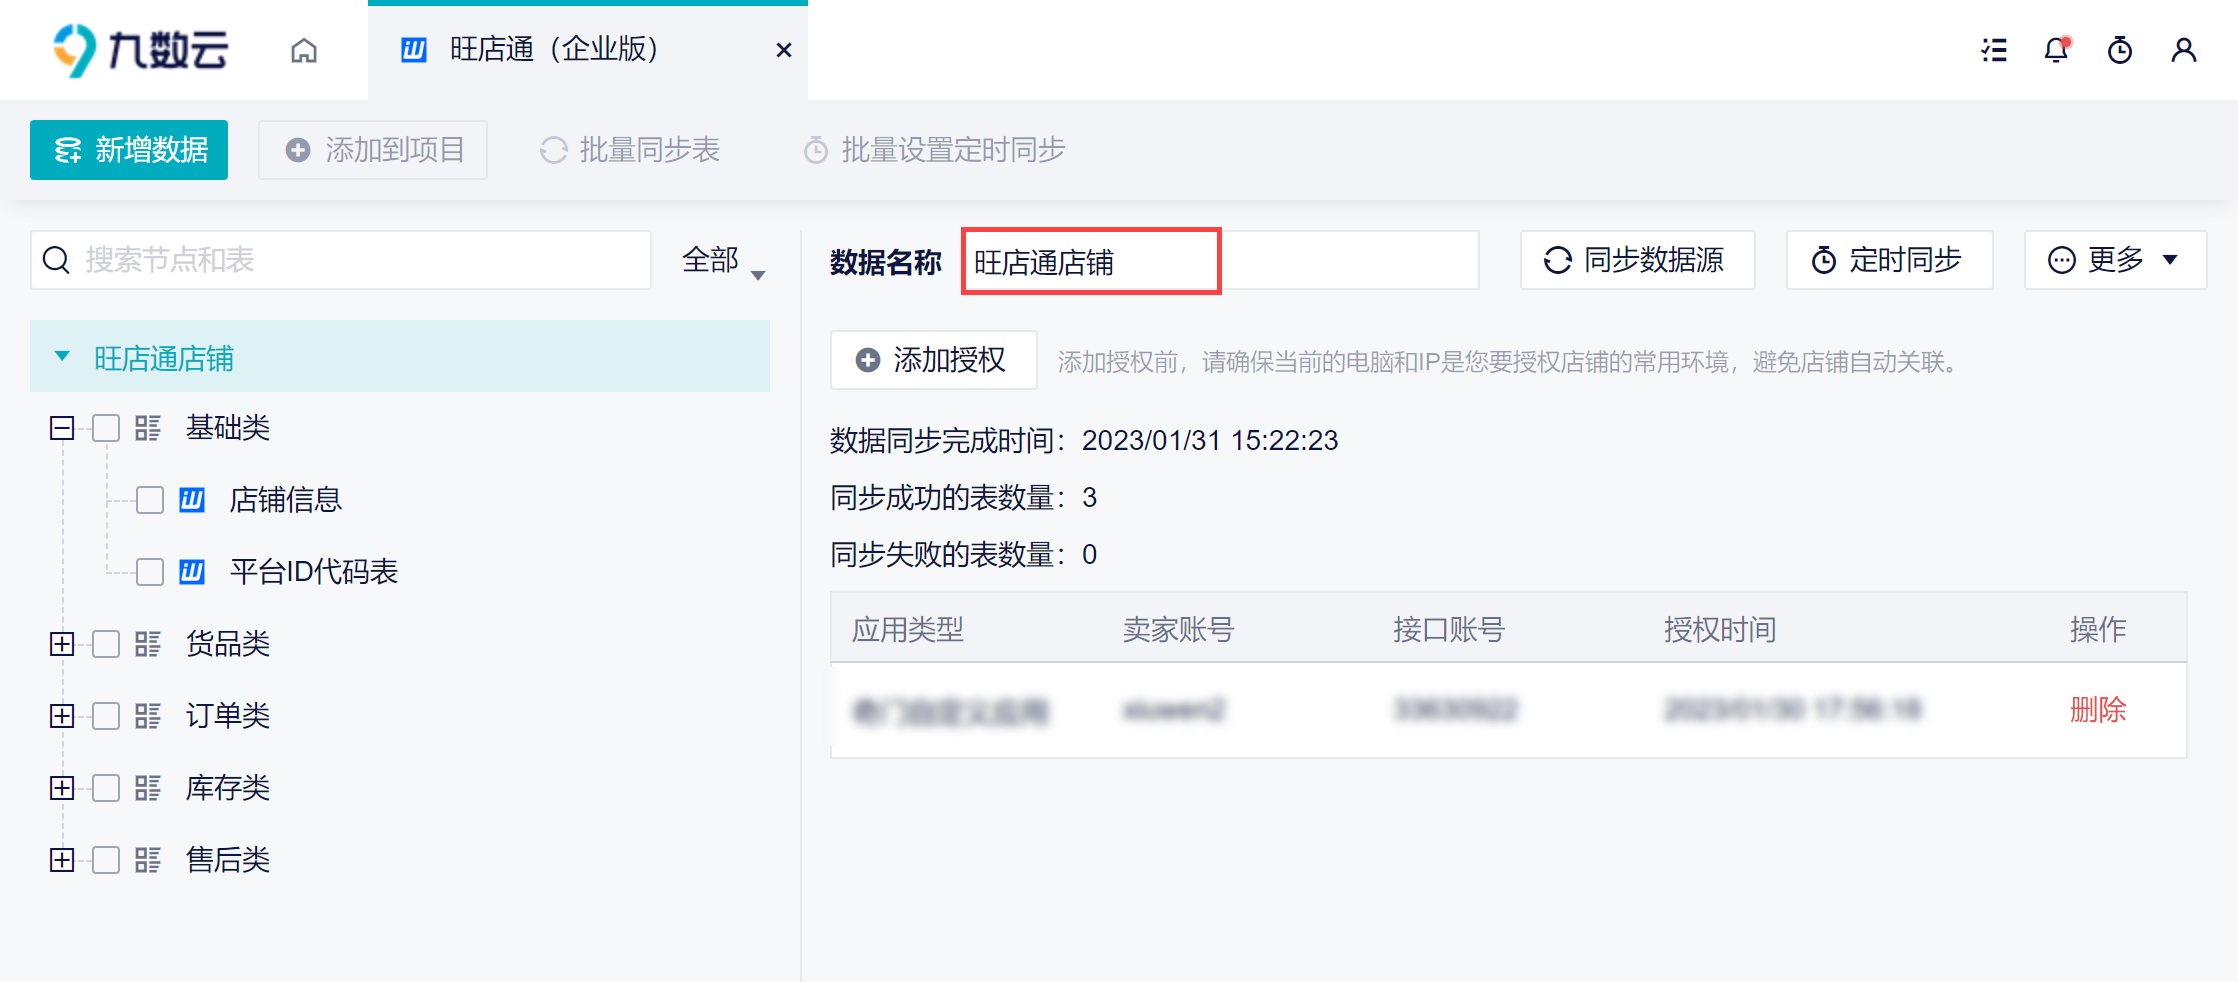Open the timer icon in the header
This screenshot has width=2238, height=982.
2120,50
